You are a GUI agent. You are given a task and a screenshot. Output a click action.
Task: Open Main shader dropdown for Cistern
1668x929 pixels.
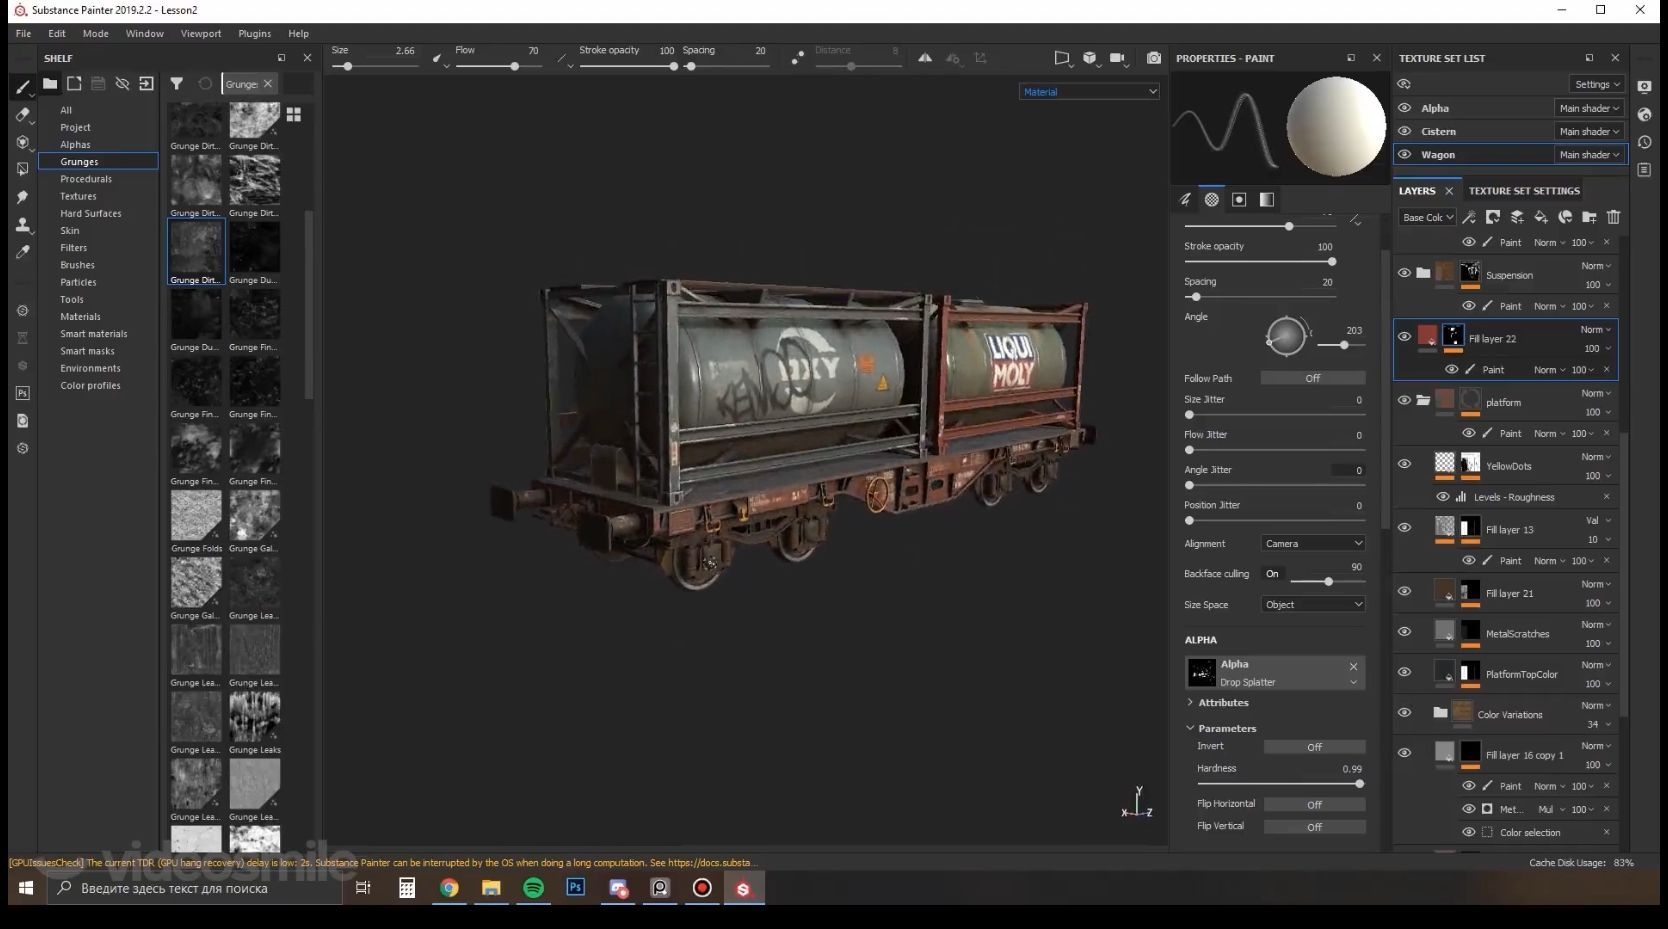coord(1589,131)
